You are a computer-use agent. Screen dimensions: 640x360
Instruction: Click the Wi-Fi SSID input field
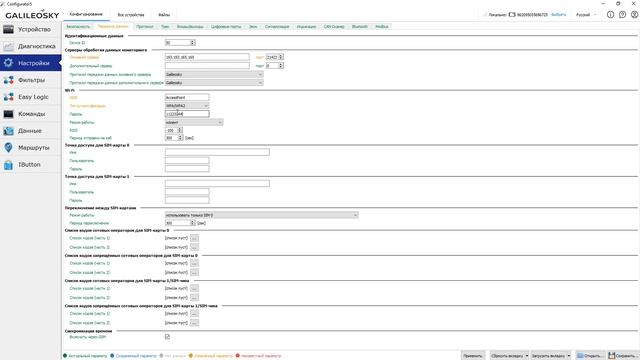(187, 97)
